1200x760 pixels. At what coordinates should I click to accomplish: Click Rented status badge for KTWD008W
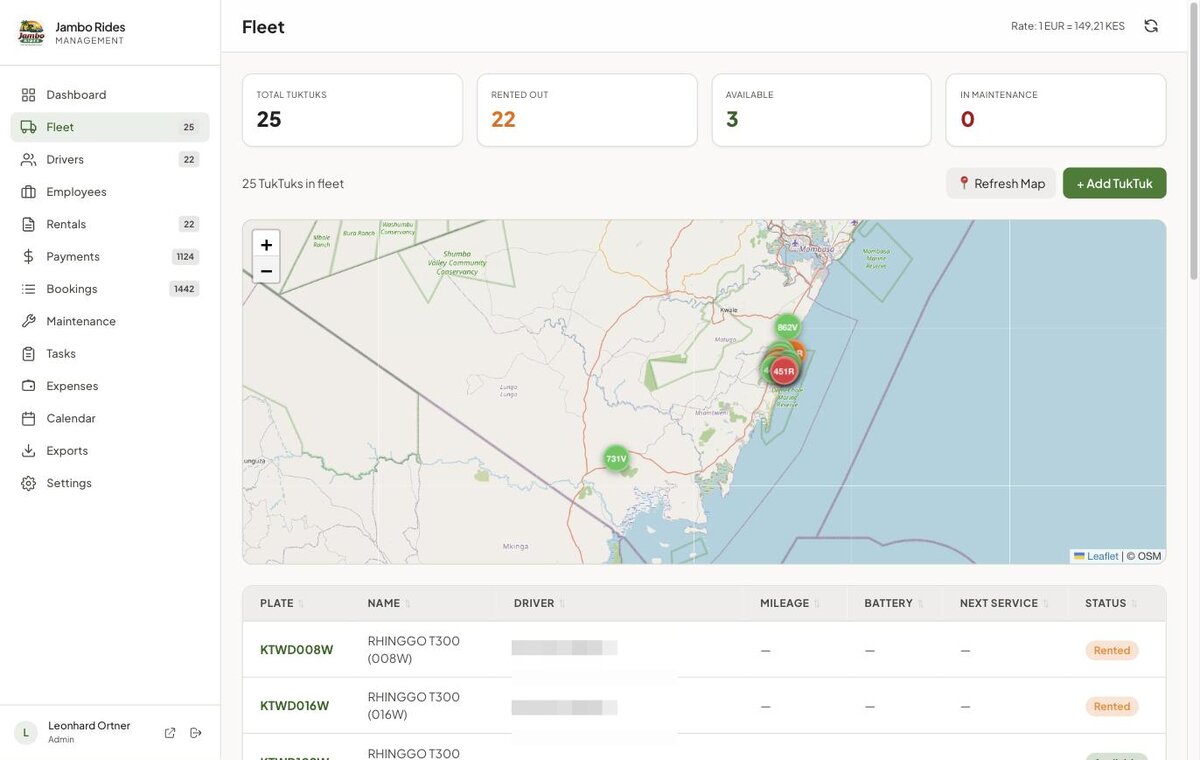1112,650
